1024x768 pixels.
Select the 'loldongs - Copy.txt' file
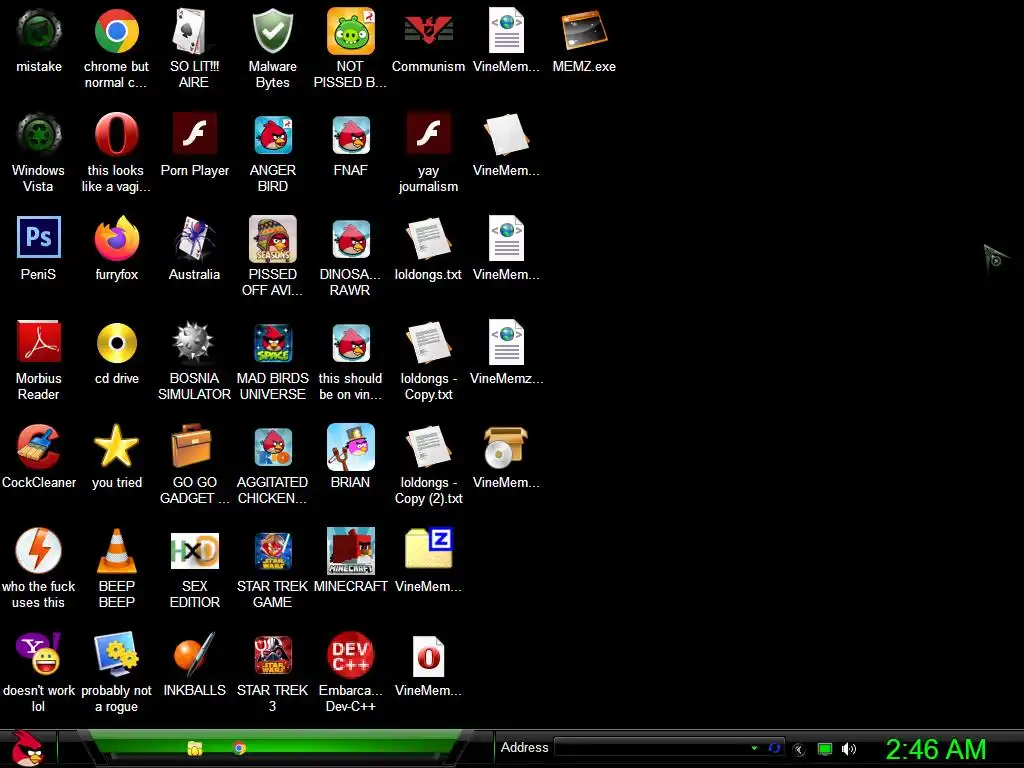[428, 342]
